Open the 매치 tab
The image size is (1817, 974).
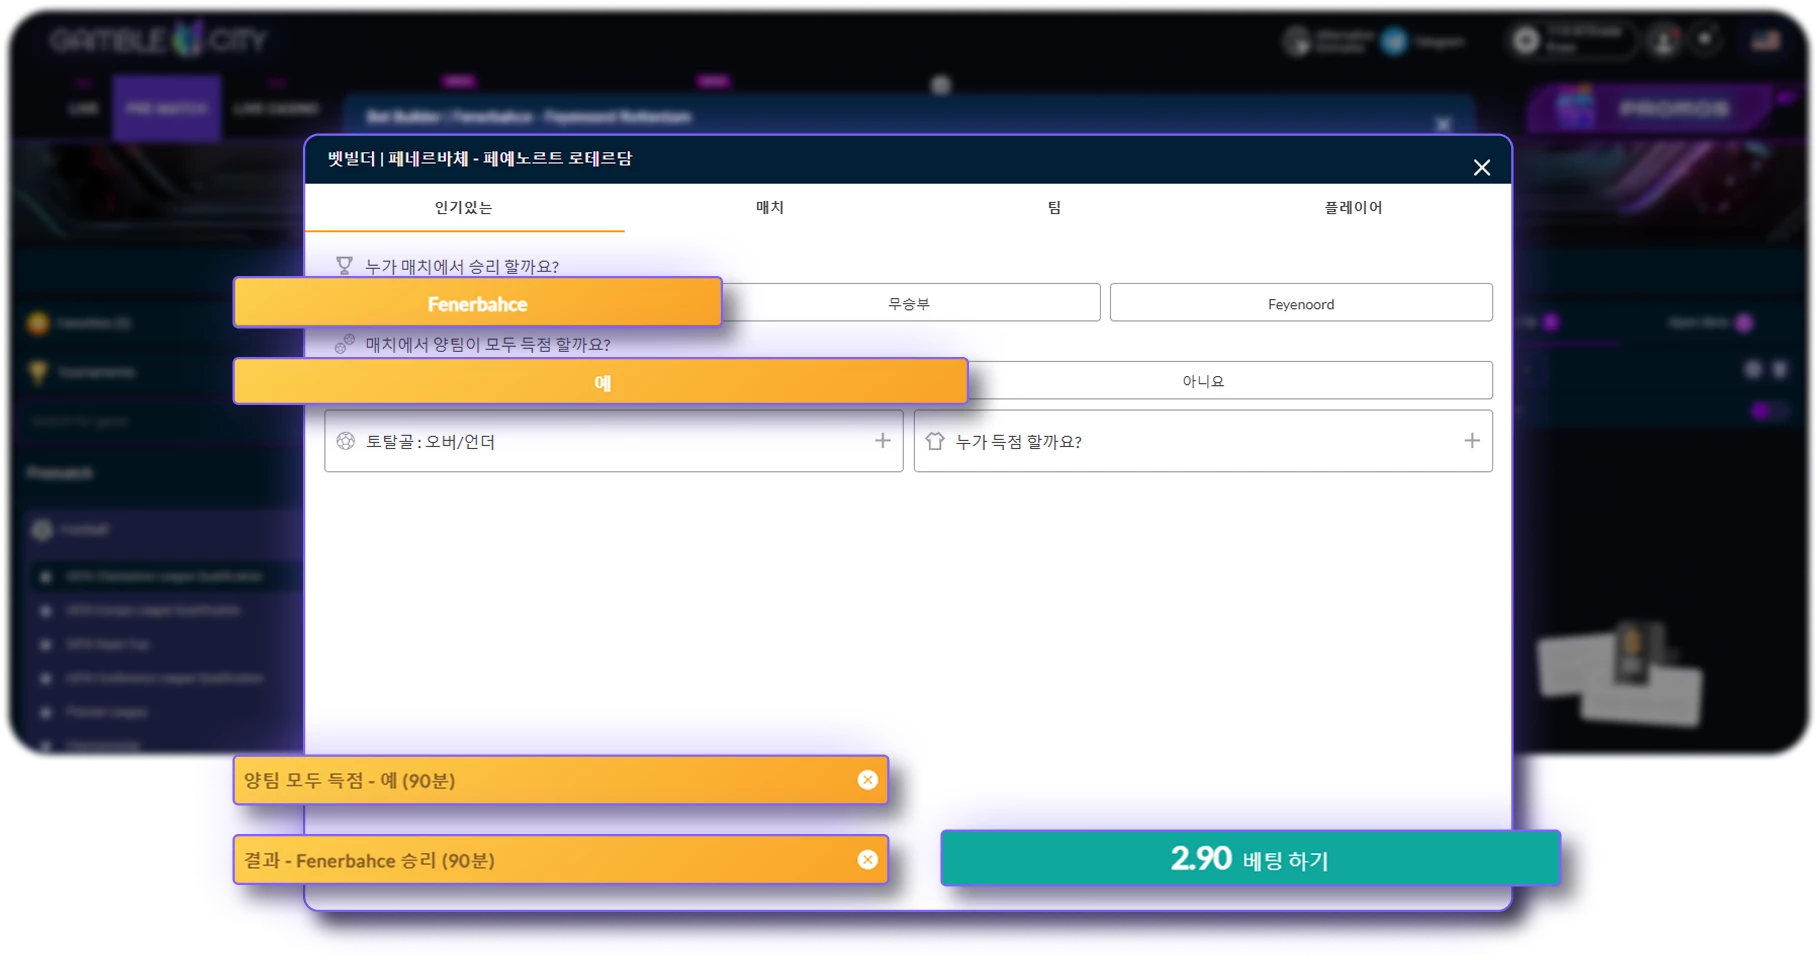coord(769,208)
